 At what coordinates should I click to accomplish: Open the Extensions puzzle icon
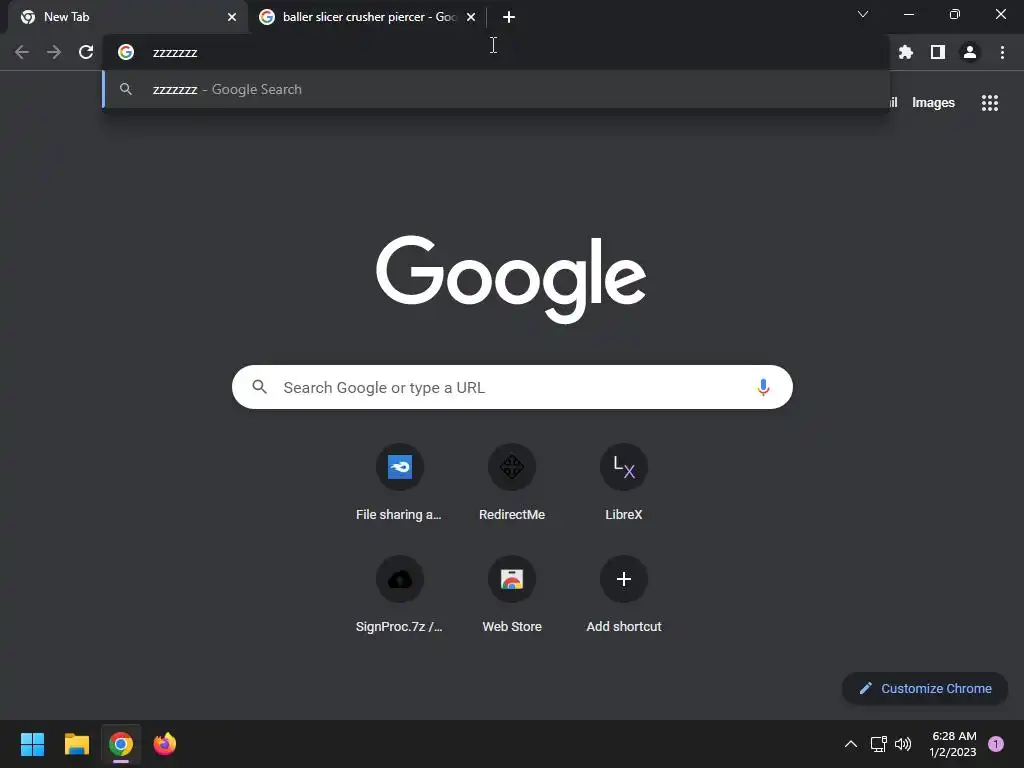tap(906, 52)
